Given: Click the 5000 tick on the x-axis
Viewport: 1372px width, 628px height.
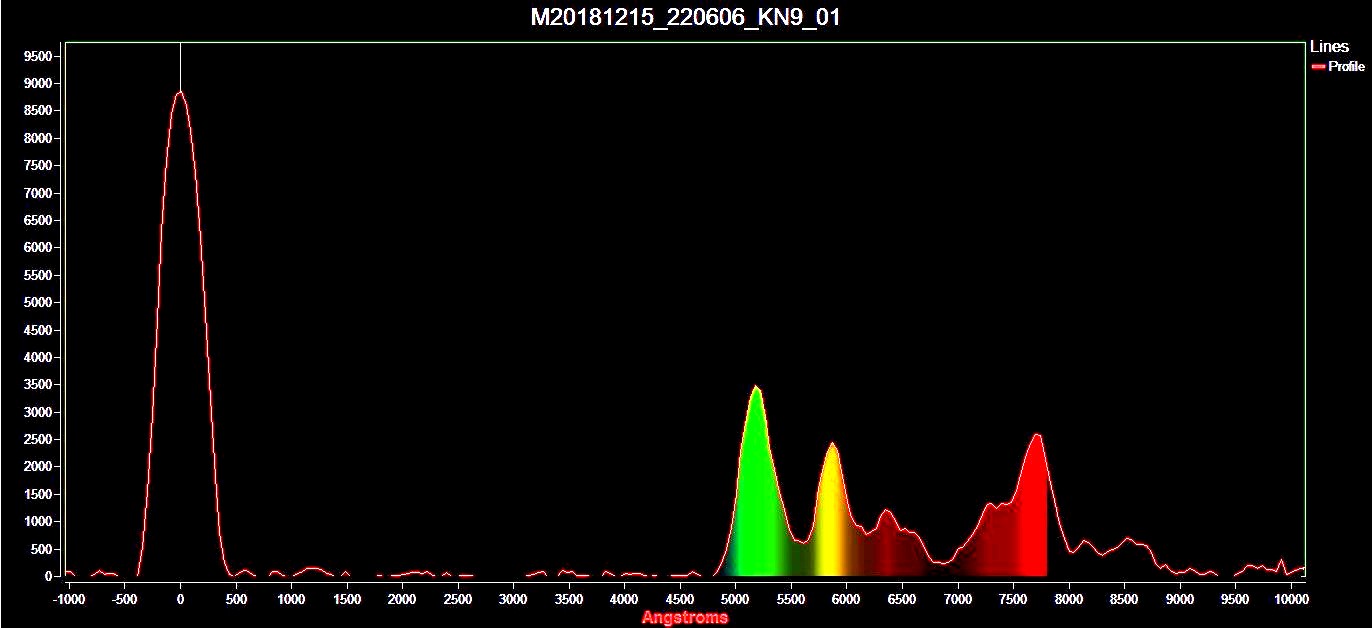Looking at the screenshot, I should 735,600.
